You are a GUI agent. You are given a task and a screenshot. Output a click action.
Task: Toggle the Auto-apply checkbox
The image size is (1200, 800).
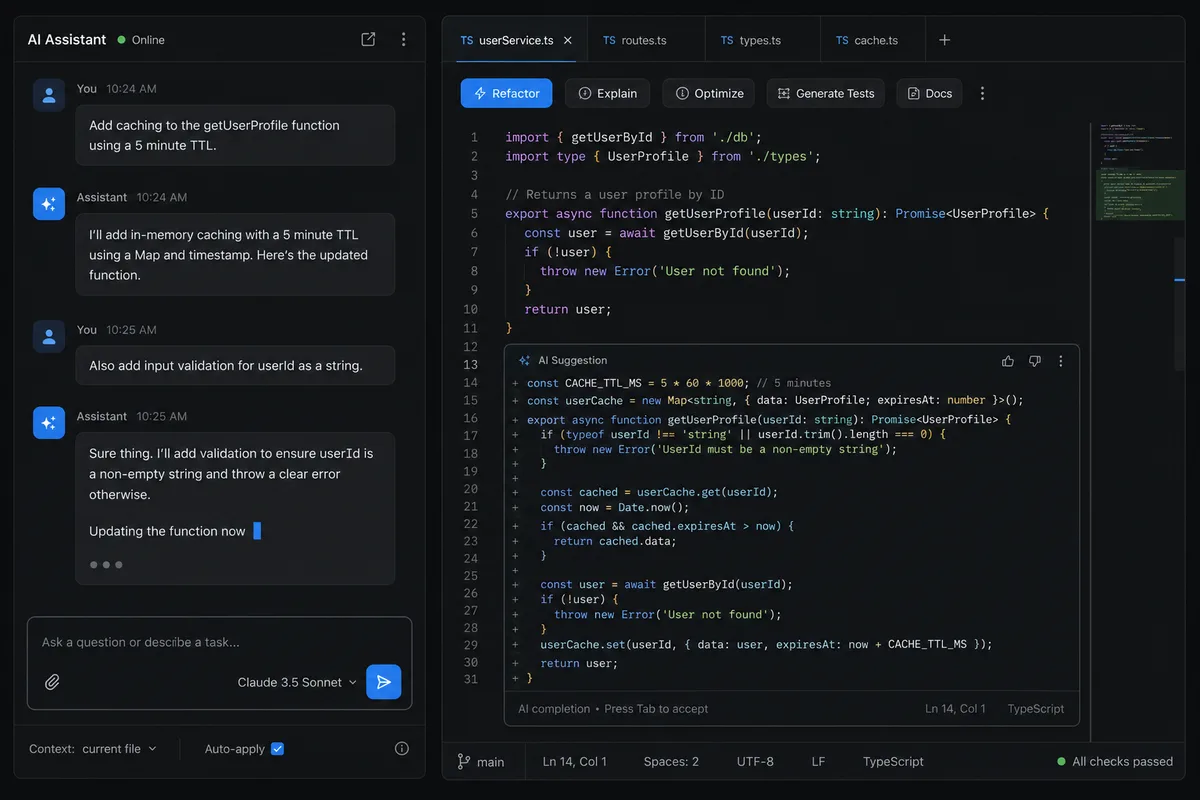(278, 748)
